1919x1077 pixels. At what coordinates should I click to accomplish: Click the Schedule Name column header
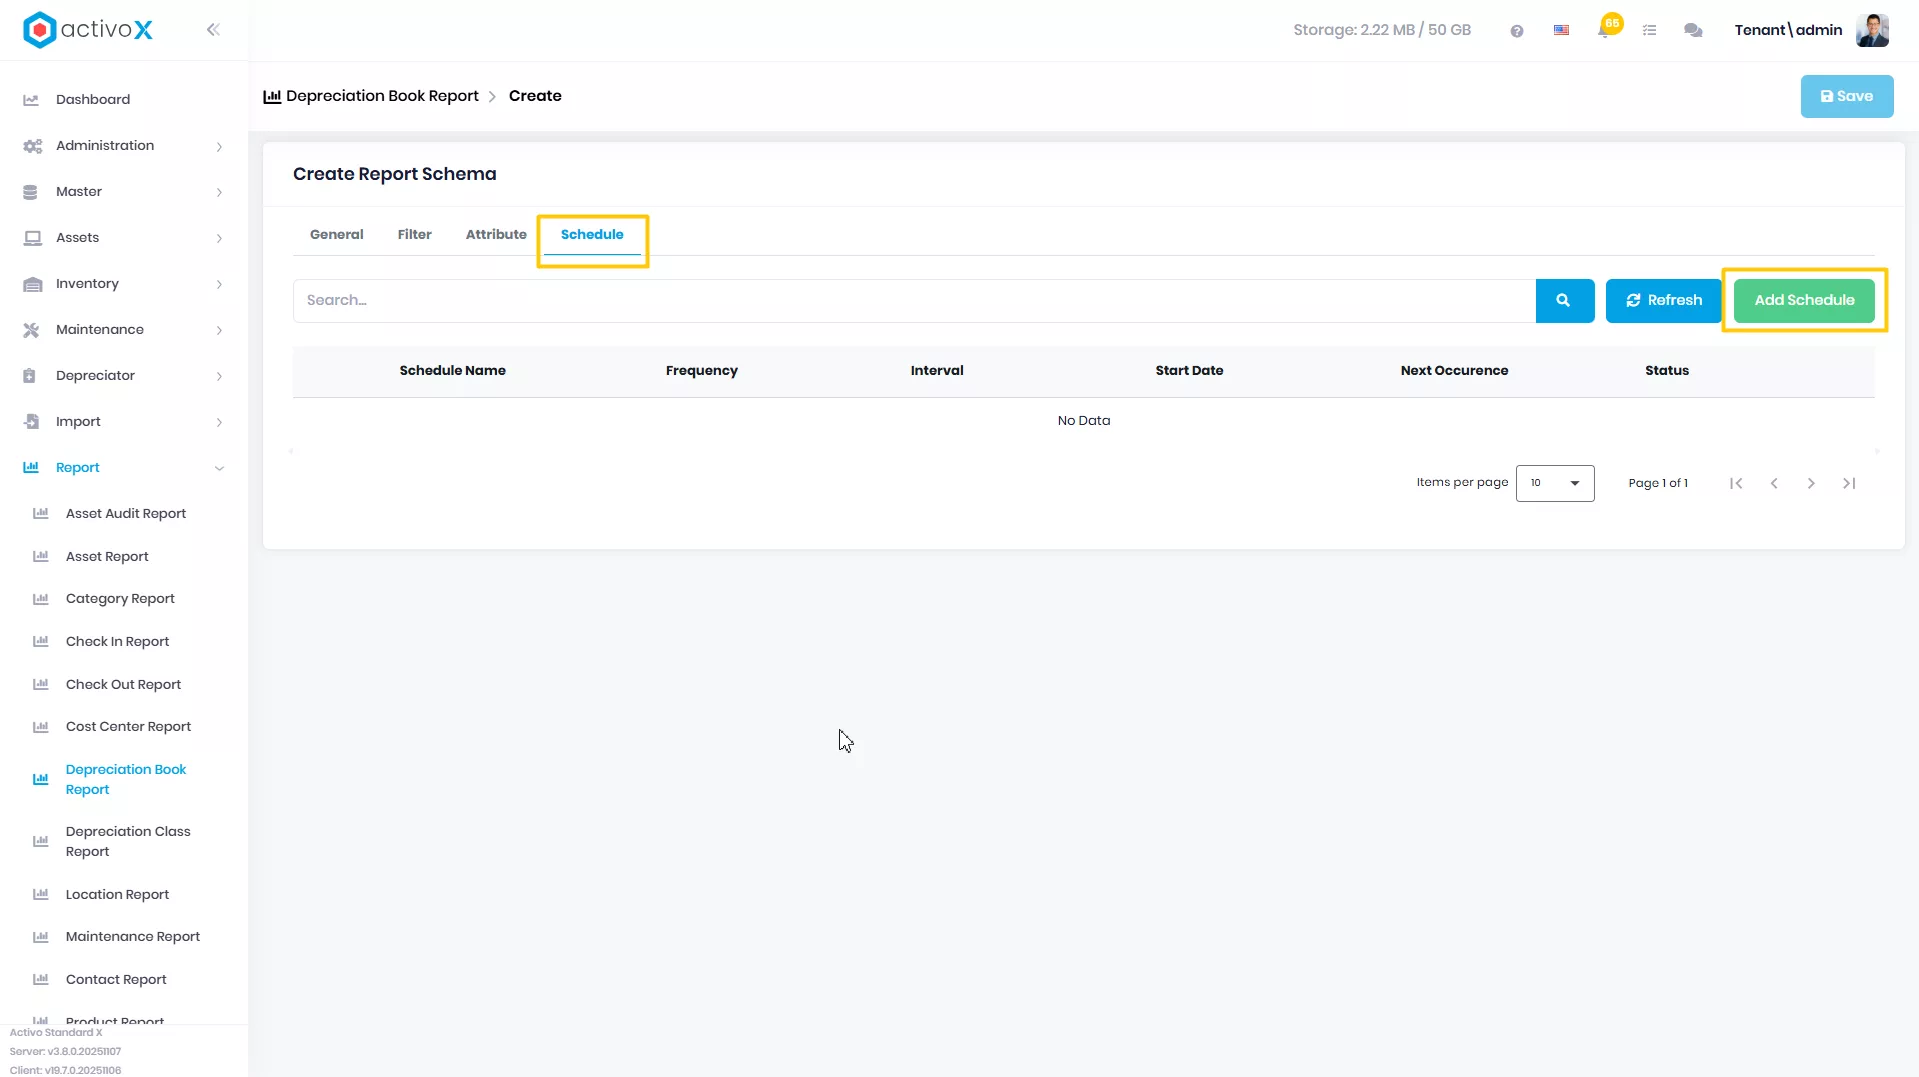tap(452, 370)
